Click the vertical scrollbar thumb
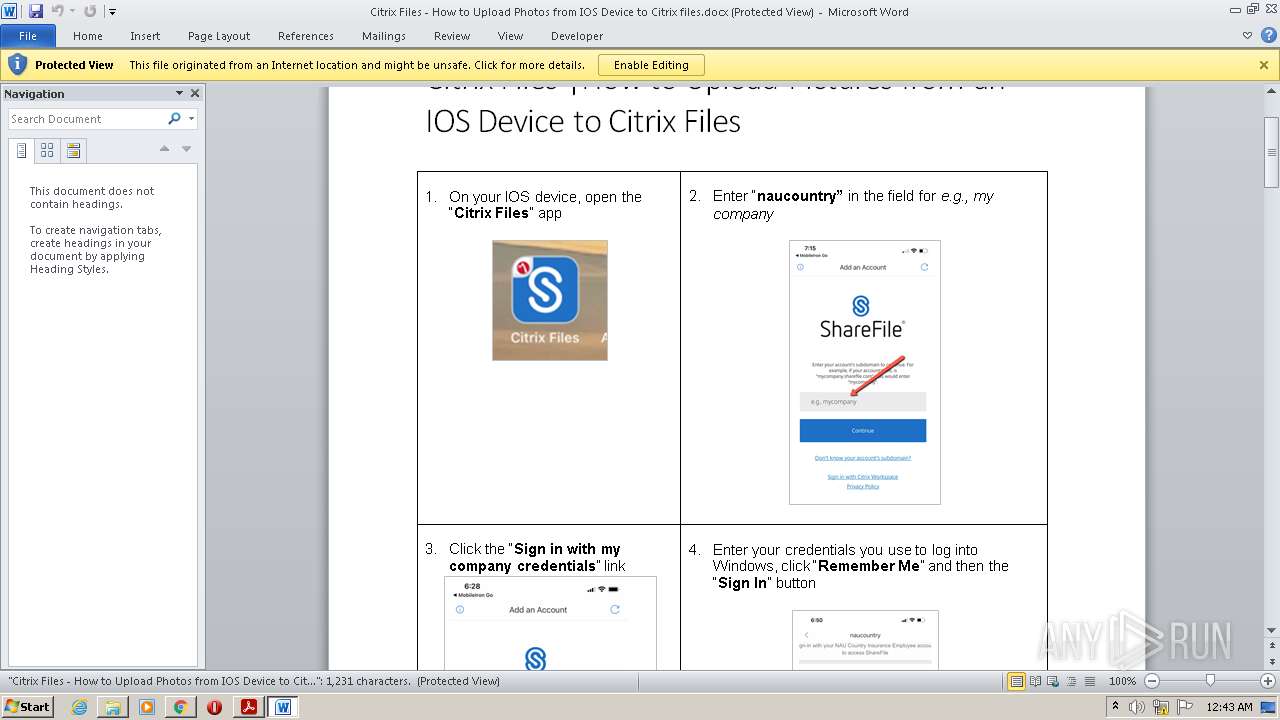This screenshot has height=720, width=1280. (1272, 152)
